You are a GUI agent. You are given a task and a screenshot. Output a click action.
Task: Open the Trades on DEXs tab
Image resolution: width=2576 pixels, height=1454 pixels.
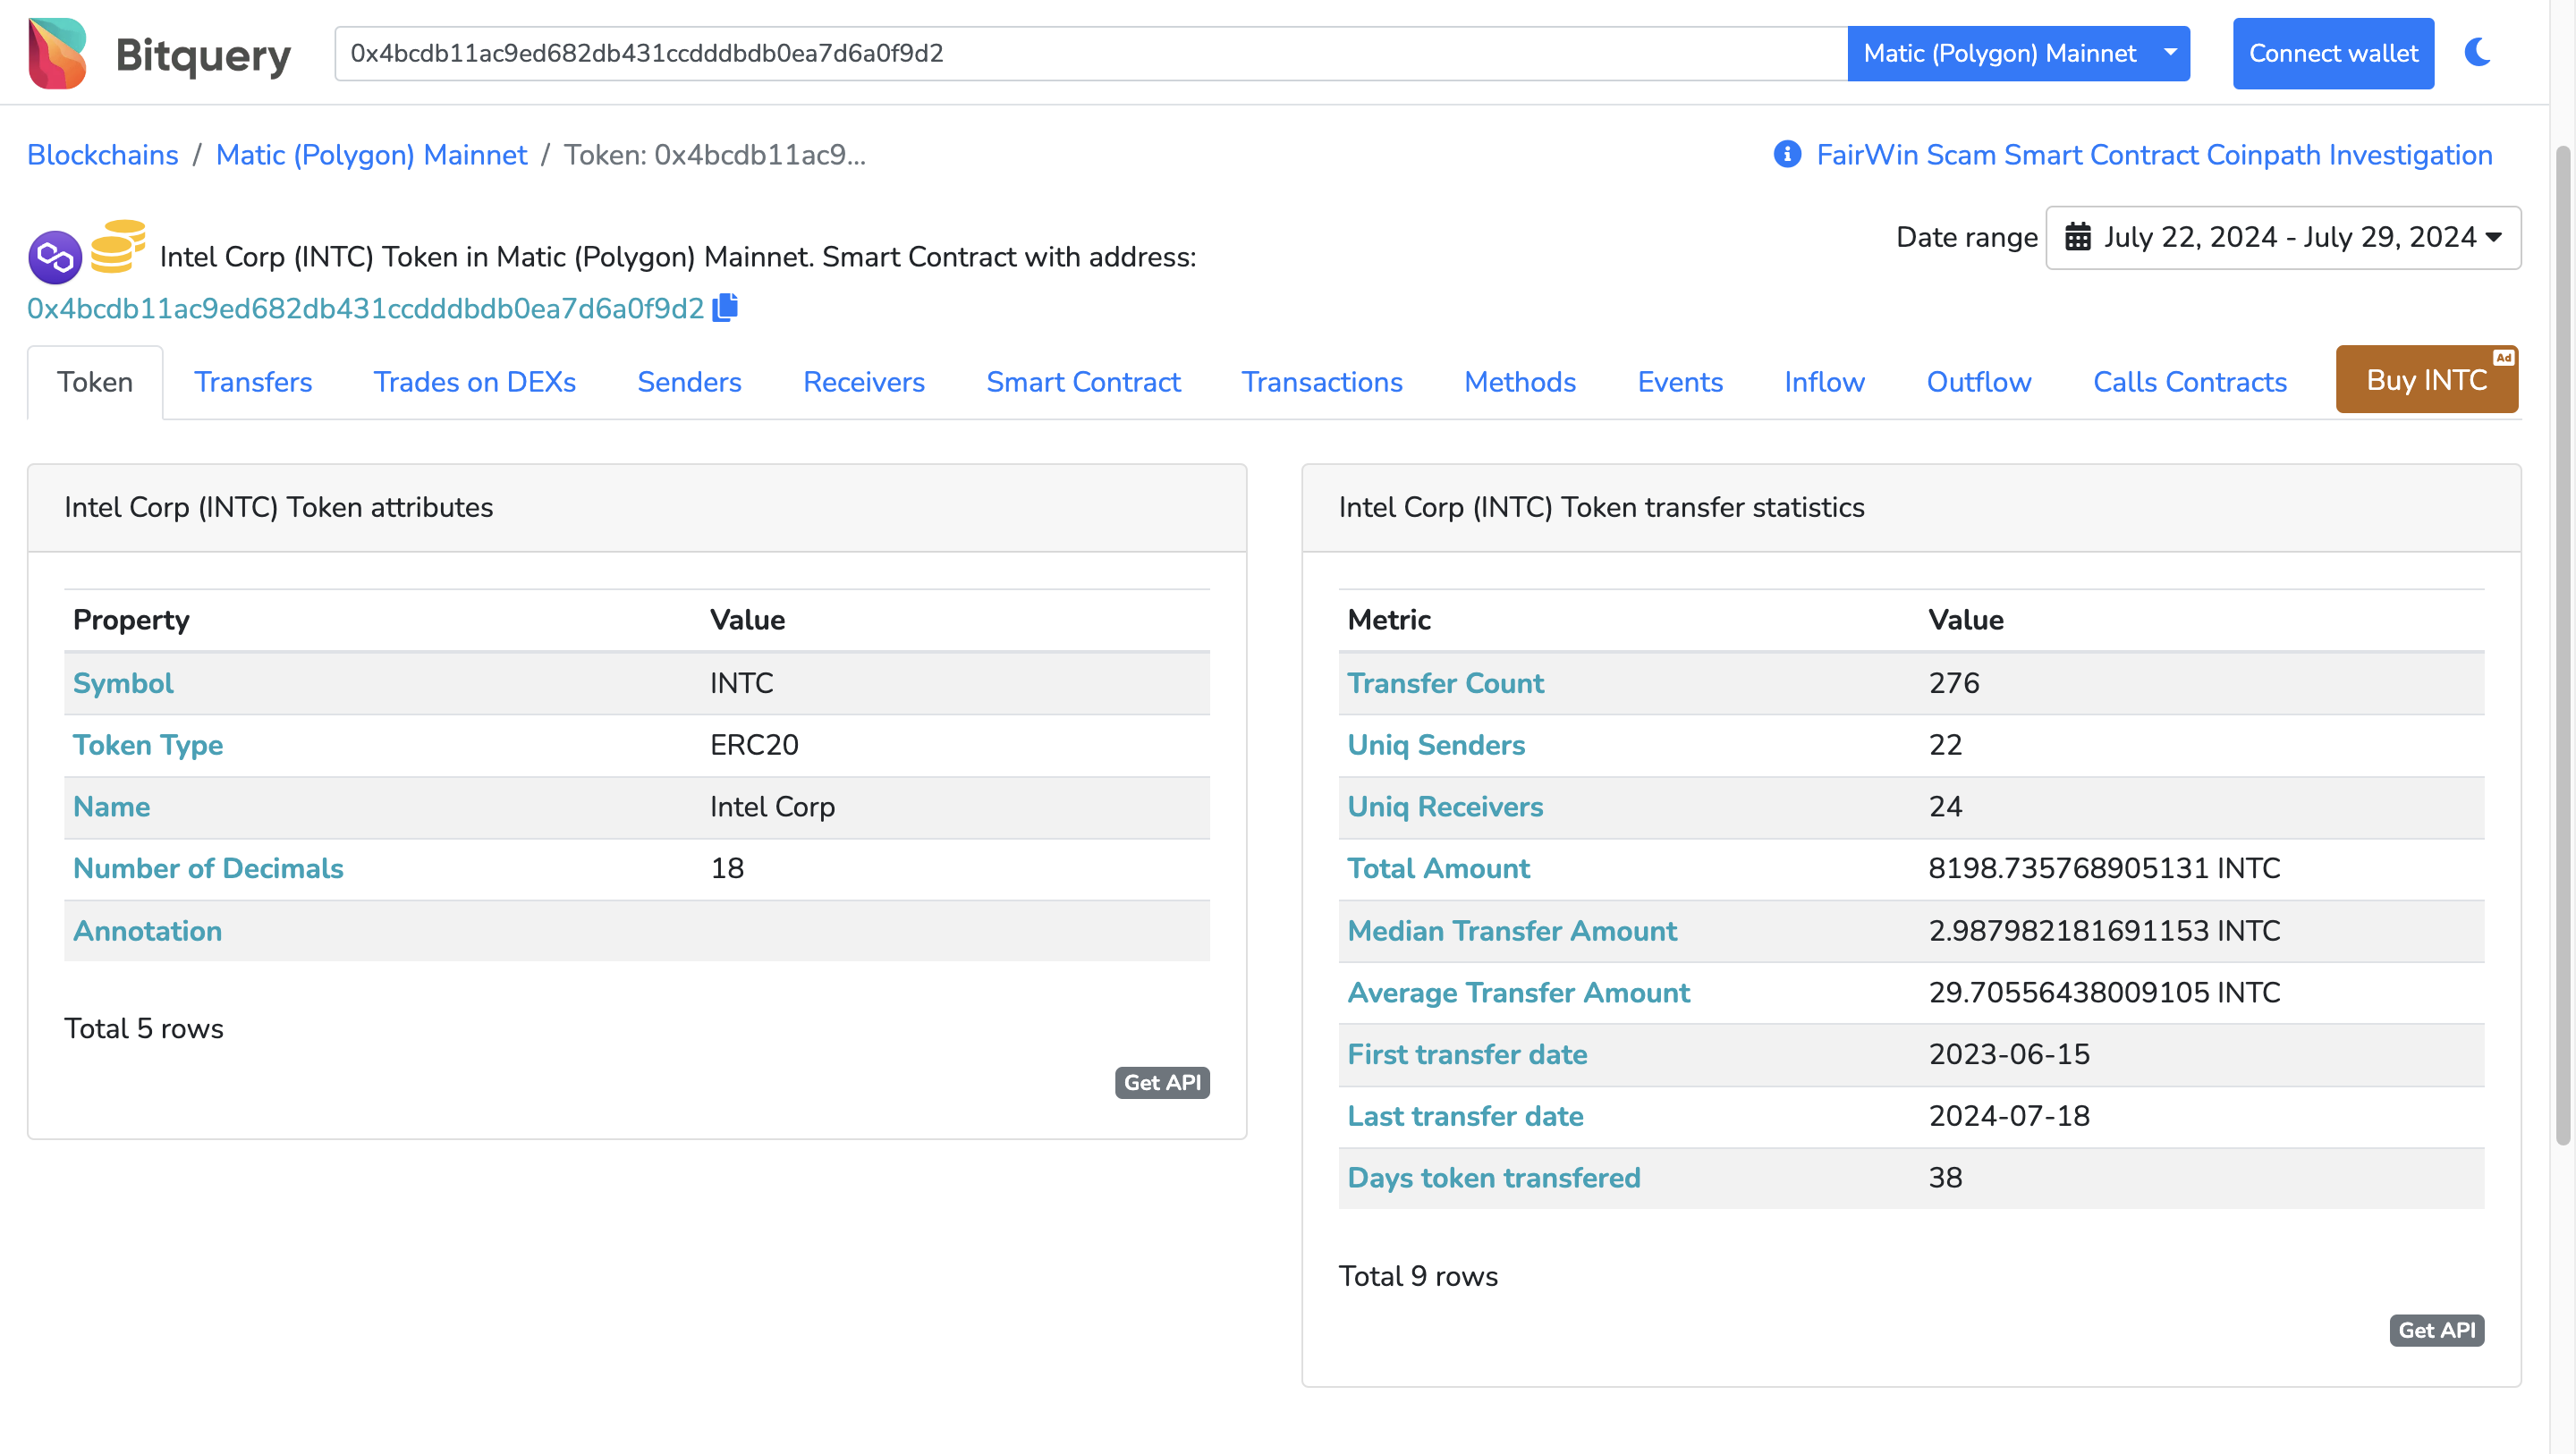tap(474, 382)
